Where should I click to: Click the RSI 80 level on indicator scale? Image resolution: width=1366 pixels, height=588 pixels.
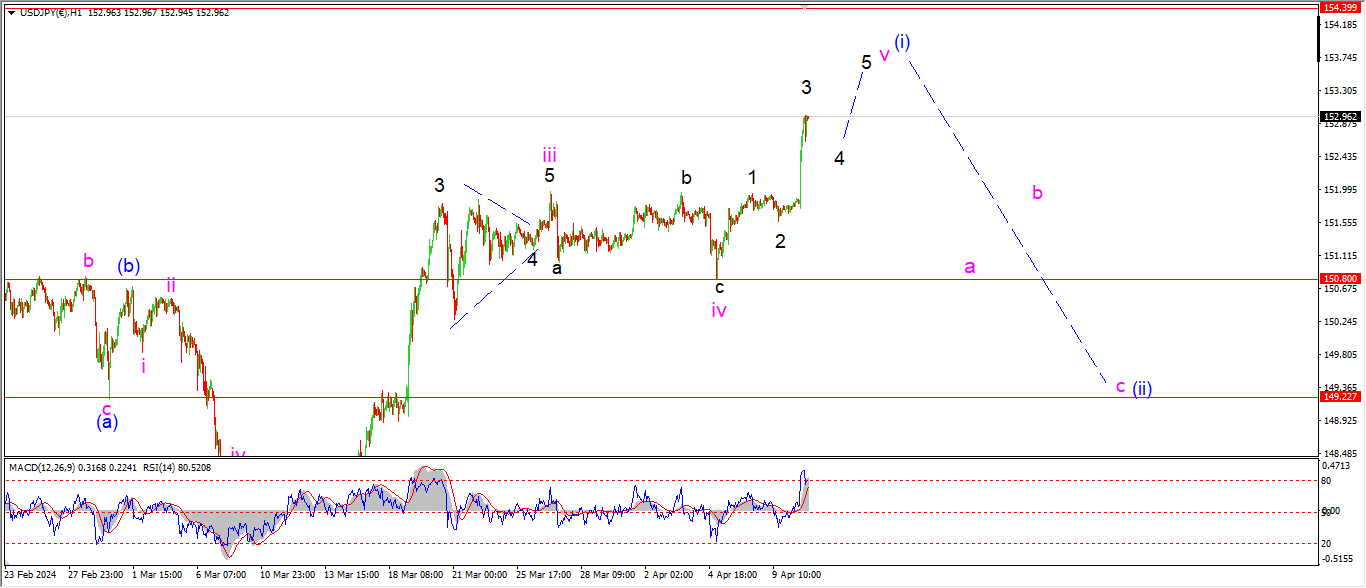(1325, 481)
